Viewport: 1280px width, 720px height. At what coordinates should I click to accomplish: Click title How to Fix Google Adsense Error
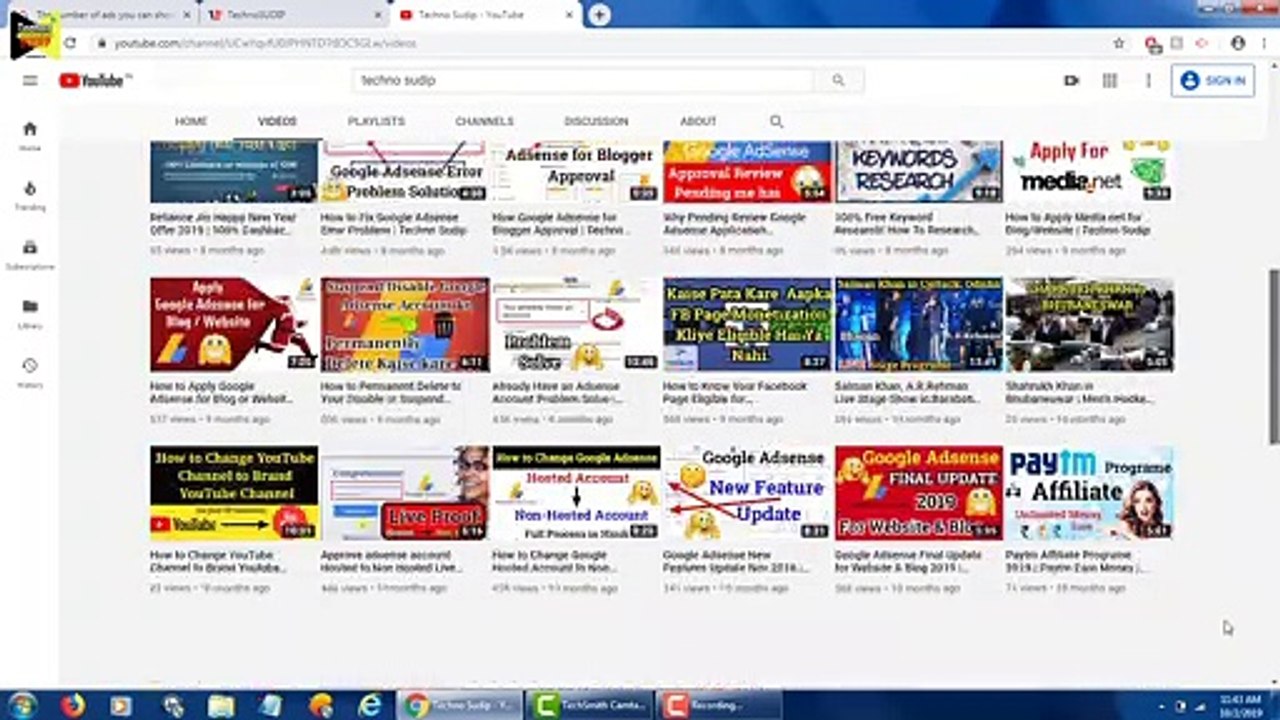(x=393, y=223)
